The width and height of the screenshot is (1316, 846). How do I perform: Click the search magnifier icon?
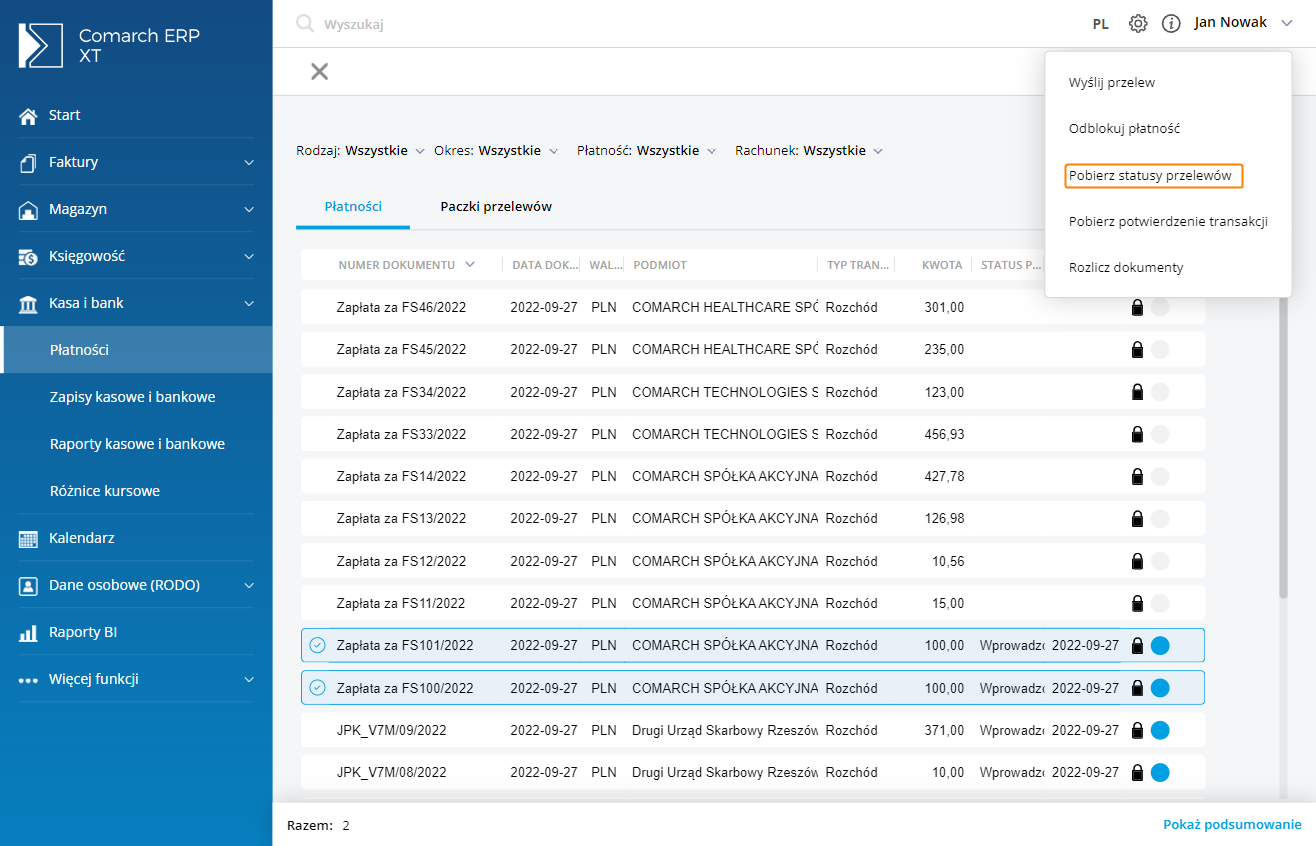pyautogui.click(x=305, y=24)
